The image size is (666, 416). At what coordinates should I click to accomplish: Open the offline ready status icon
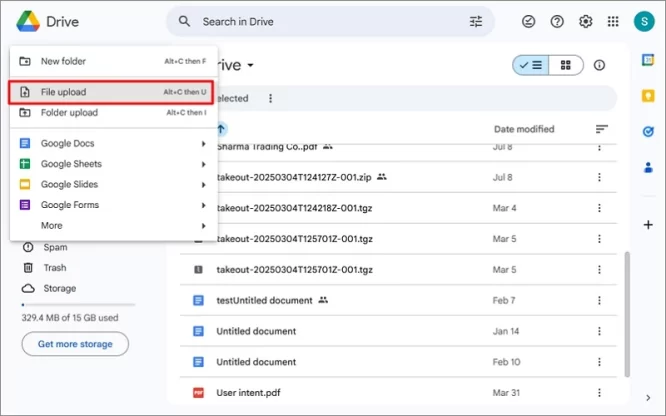coord(528,21)
